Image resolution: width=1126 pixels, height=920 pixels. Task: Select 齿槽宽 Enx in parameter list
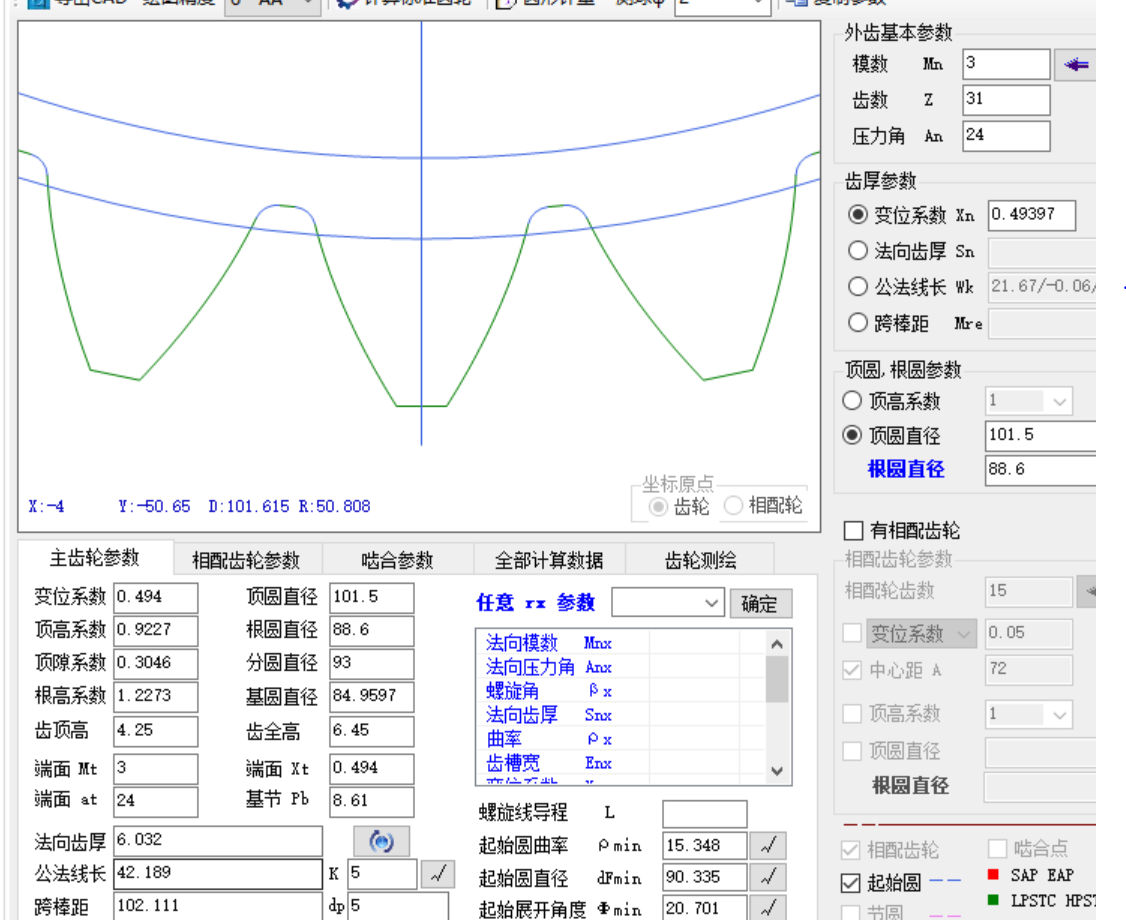click(x=549, y=763)
